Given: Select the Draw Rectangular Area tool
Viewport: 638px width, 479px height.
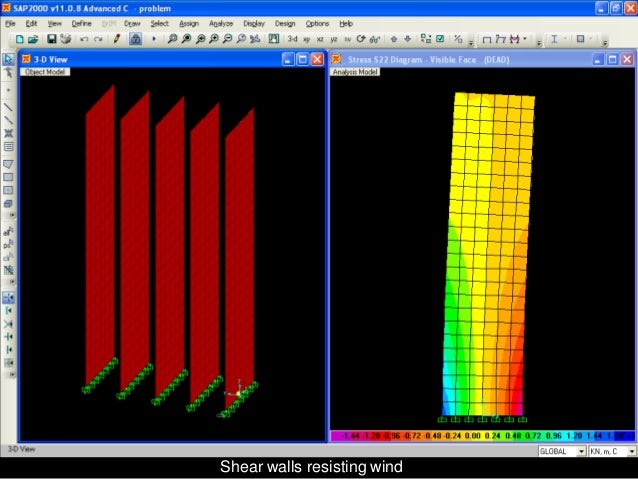Looking at the screenshot, I should click(8, 177).
